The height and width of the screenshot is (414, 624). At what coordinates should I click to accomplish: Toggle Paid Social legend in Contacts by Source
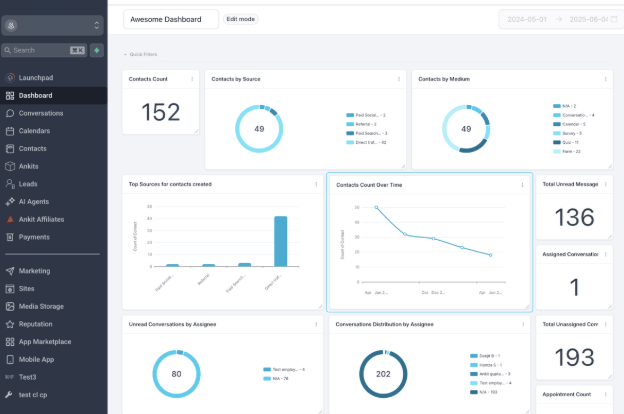point(366,115)
